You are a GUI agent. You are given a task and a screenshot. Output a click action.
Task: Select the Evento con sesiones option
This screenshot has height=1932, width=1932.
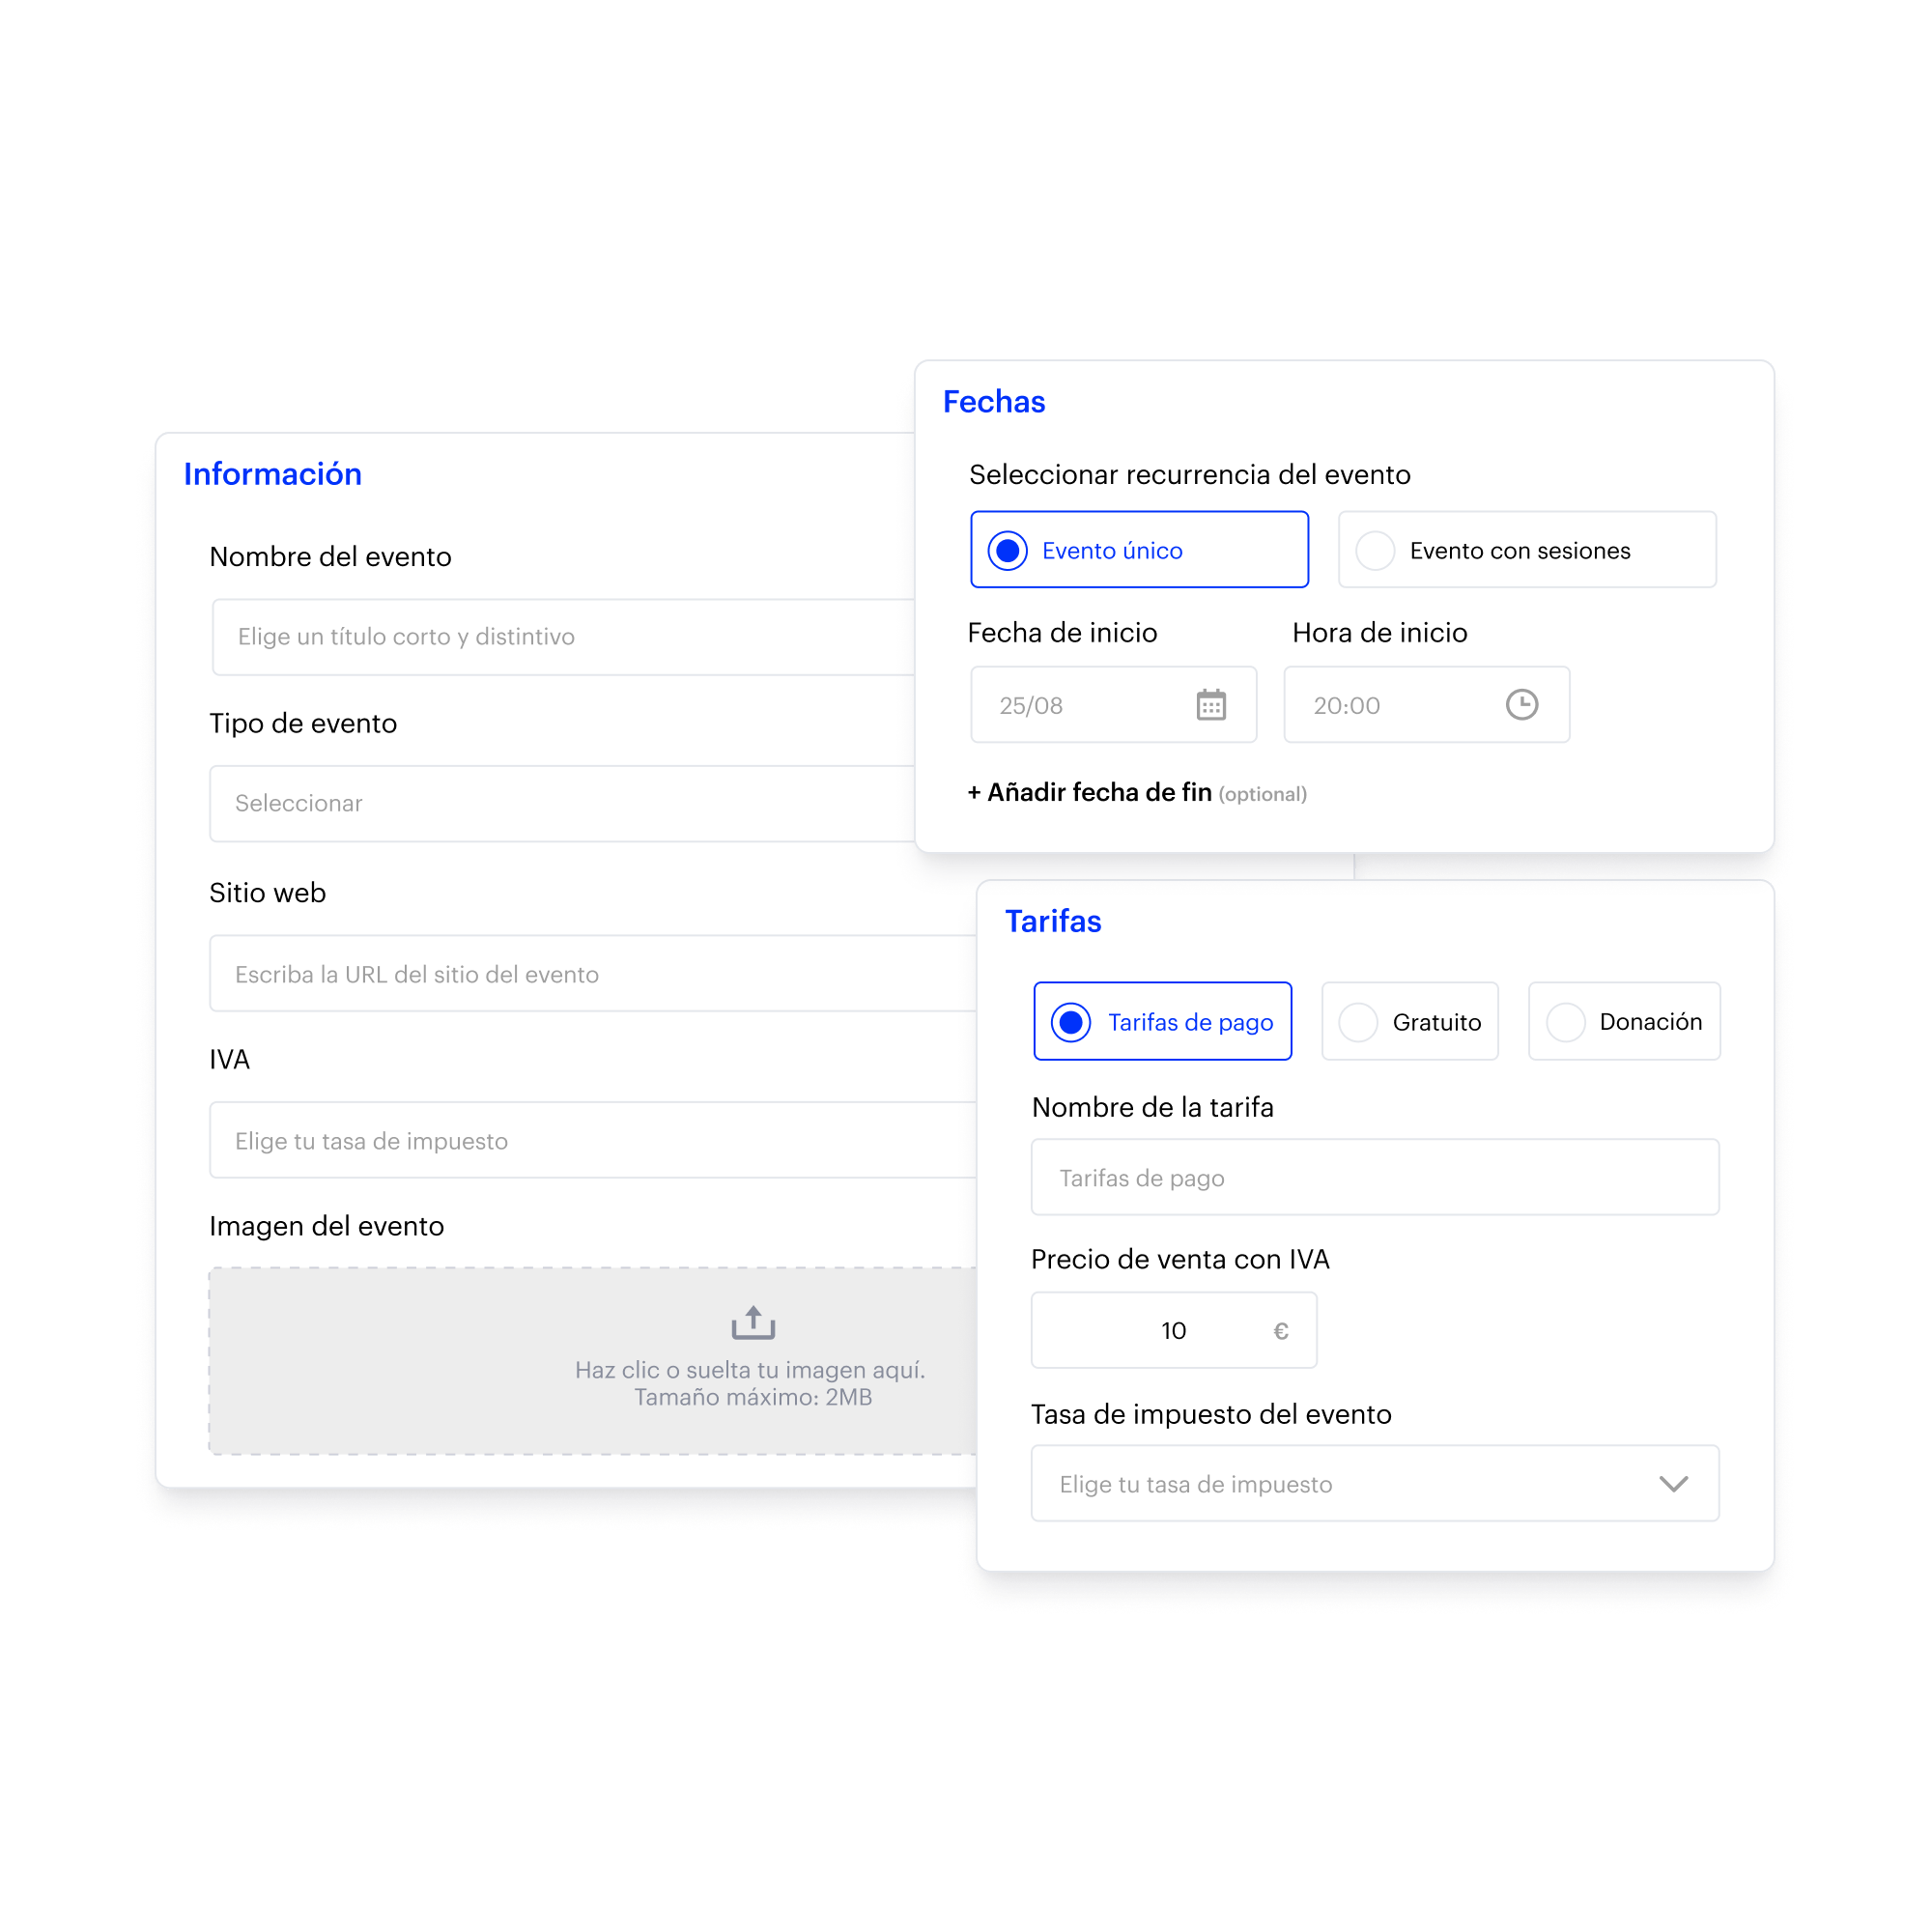[1527, 550]
